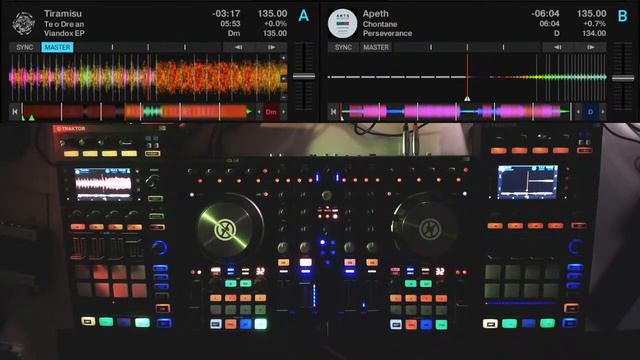This screenshot has width=640, height=360.
Task: Click the 'Tiramisu' track title
Action: tap(63, 13)
